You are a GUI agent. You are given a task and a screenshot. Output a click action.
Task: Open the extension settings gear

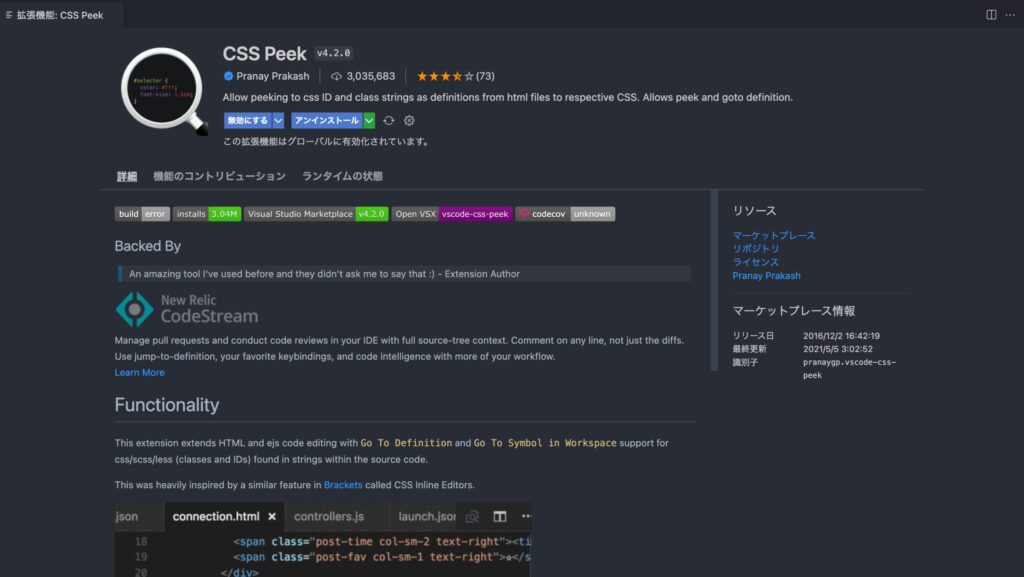(409, 120)
